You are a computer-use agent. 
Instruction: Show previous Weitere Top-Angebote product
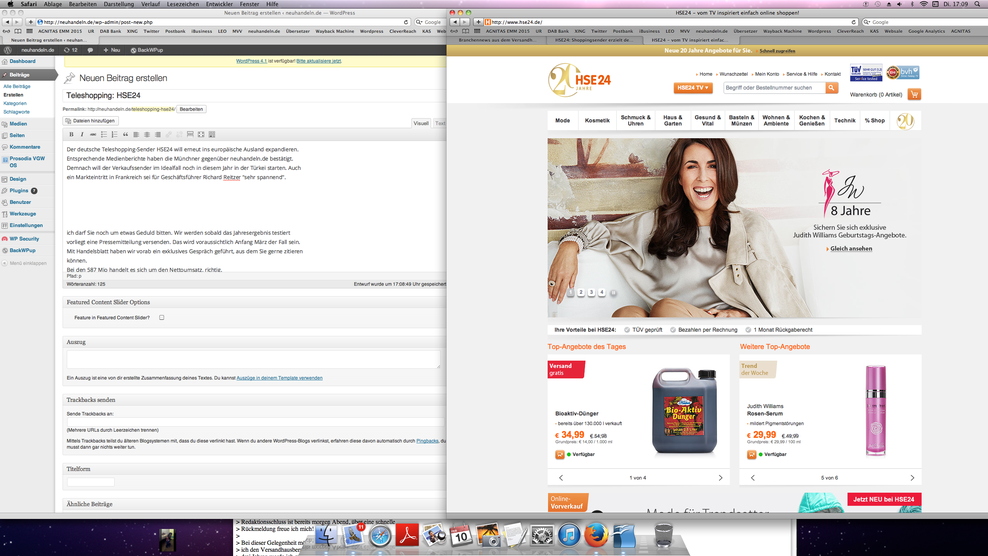(752, 478)
